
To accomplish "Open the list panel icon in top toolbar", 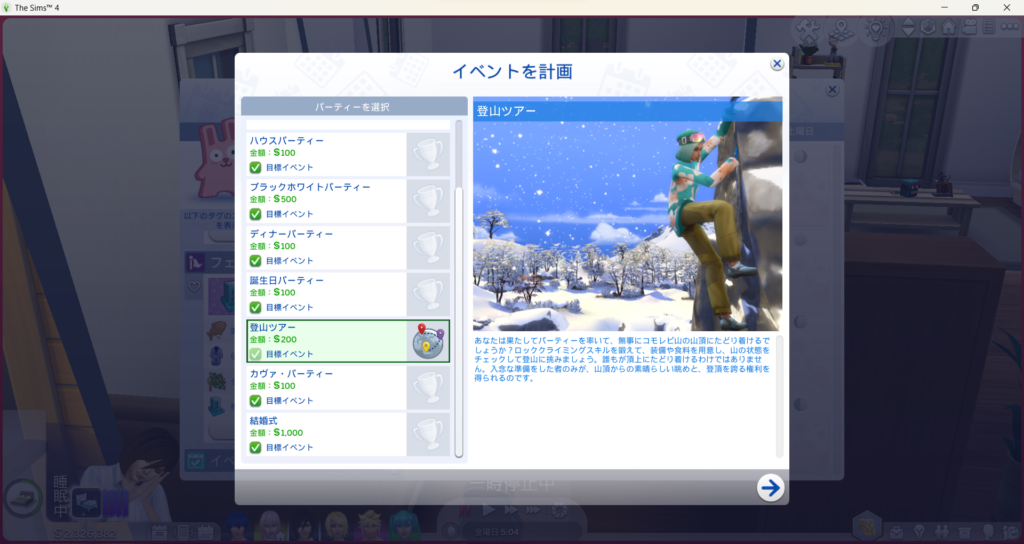I will point(989,27).
